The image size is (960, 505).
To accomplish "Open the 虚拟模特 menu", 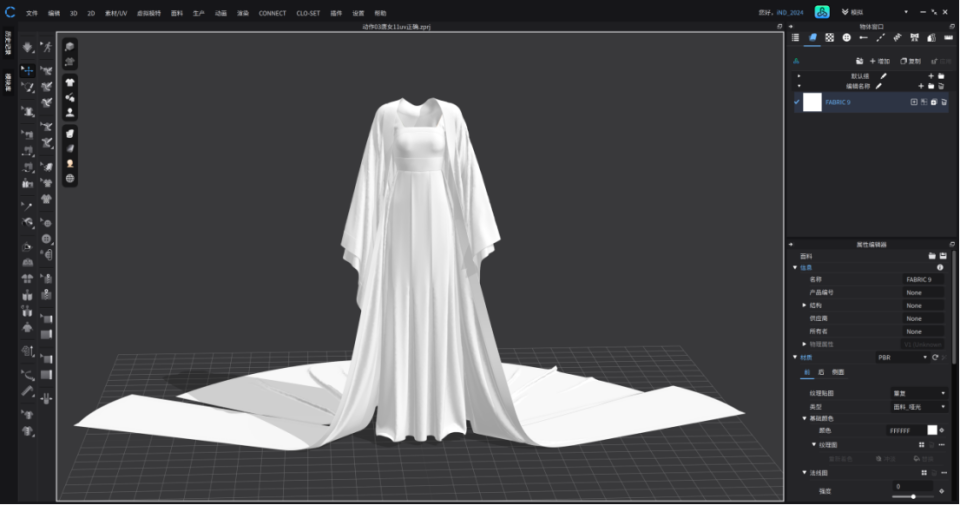I will [148, 13].
